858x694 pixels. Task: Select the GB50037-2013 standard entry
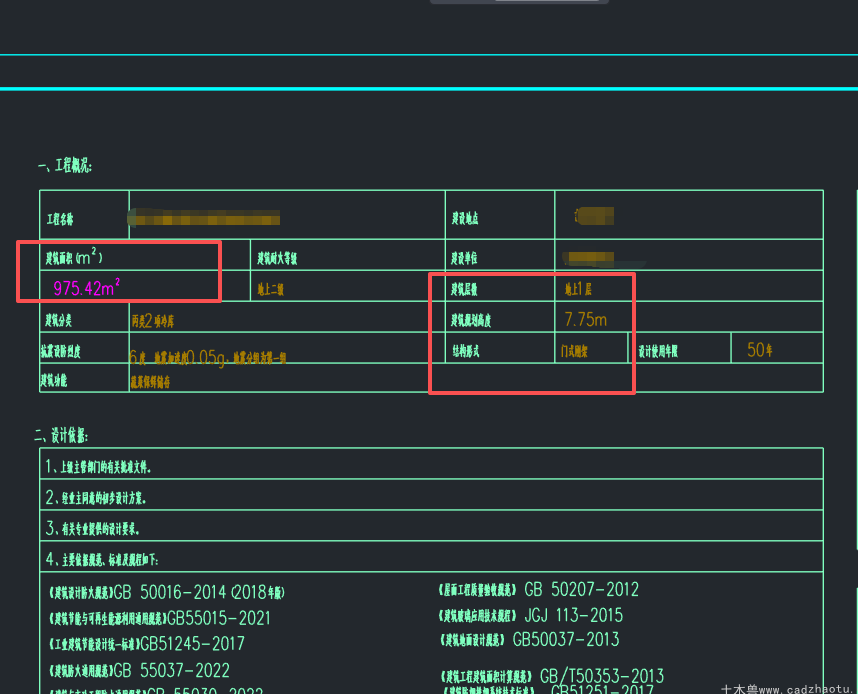point(529,639)
